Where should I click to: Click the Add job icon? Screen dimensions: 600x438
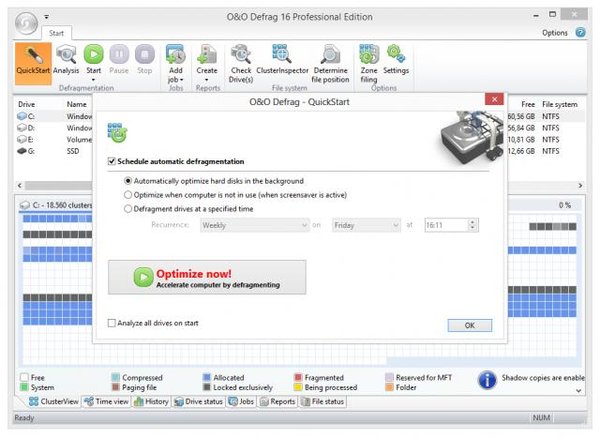click(176, 54)
